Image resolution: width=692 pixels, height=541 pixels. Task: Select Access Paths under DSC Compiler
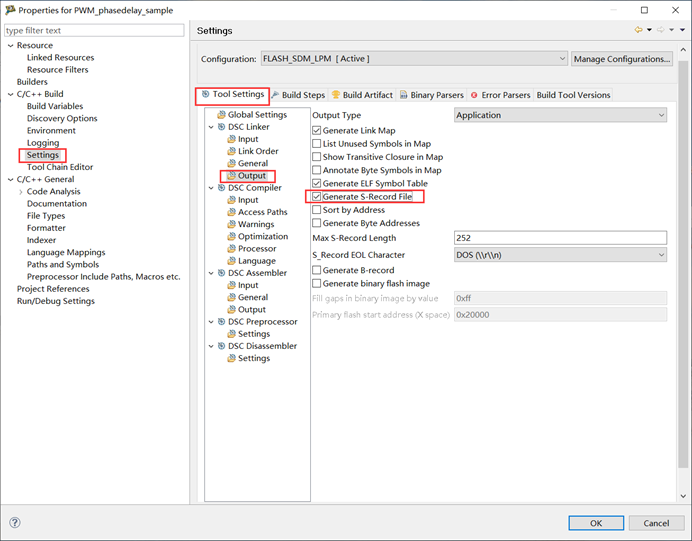click(x=262, y=212)
